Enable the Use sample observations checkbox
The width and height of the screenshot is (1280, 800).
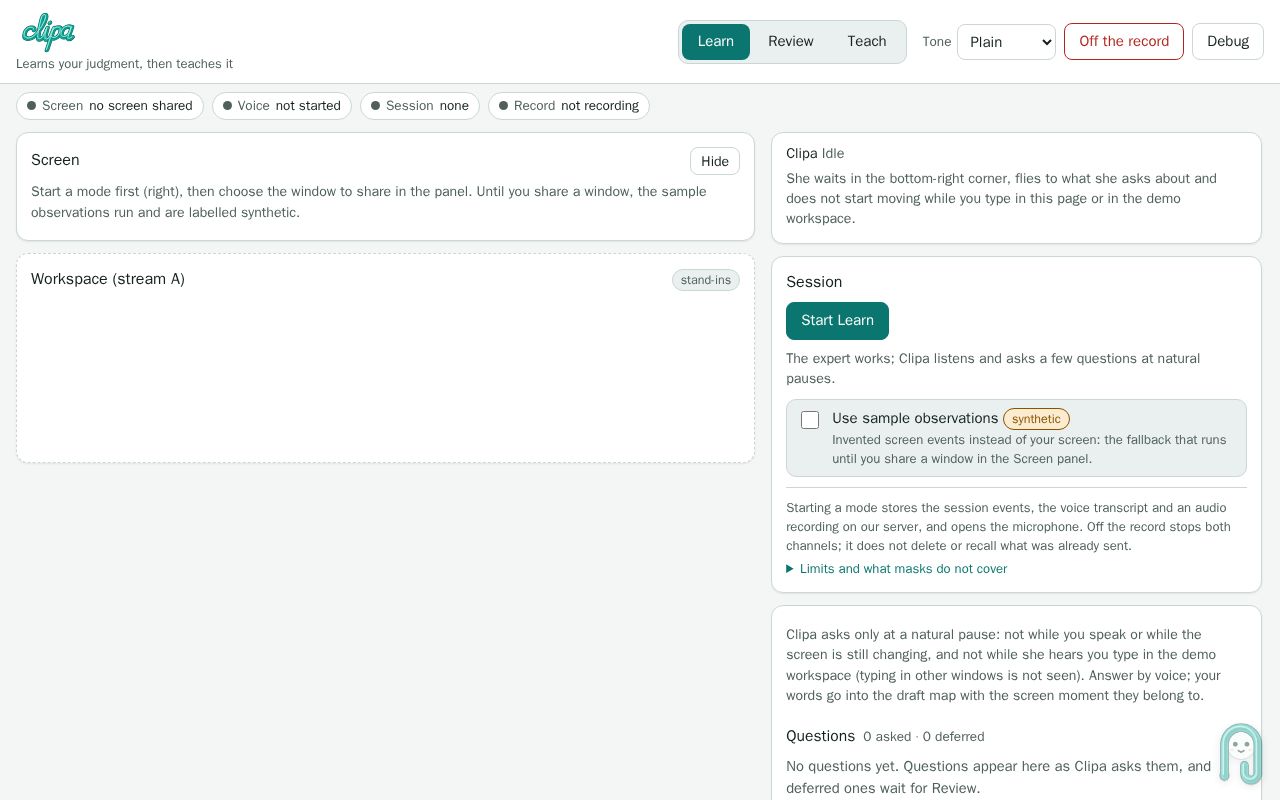(810, 420)
